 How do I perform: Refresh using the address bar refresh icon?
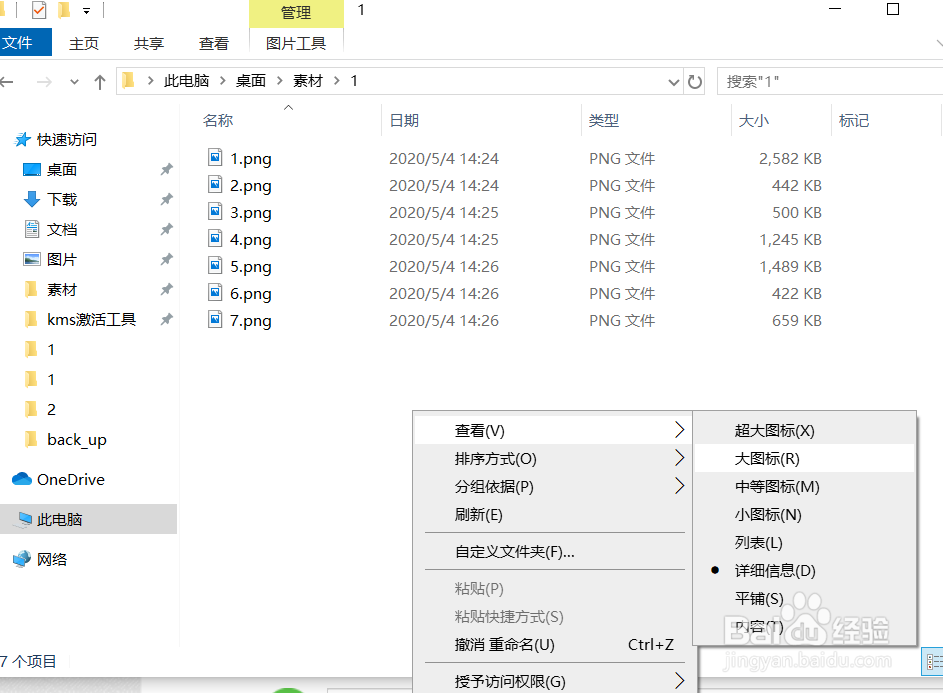click(695, 81)
